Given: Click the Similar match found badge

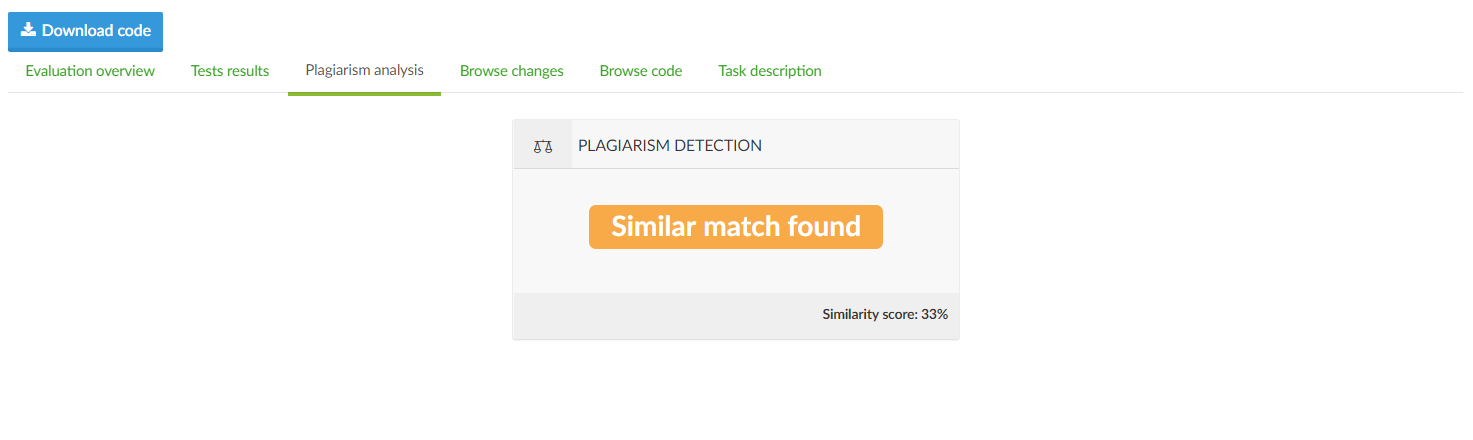Looking at the screenshot, I should coord(735,227).
